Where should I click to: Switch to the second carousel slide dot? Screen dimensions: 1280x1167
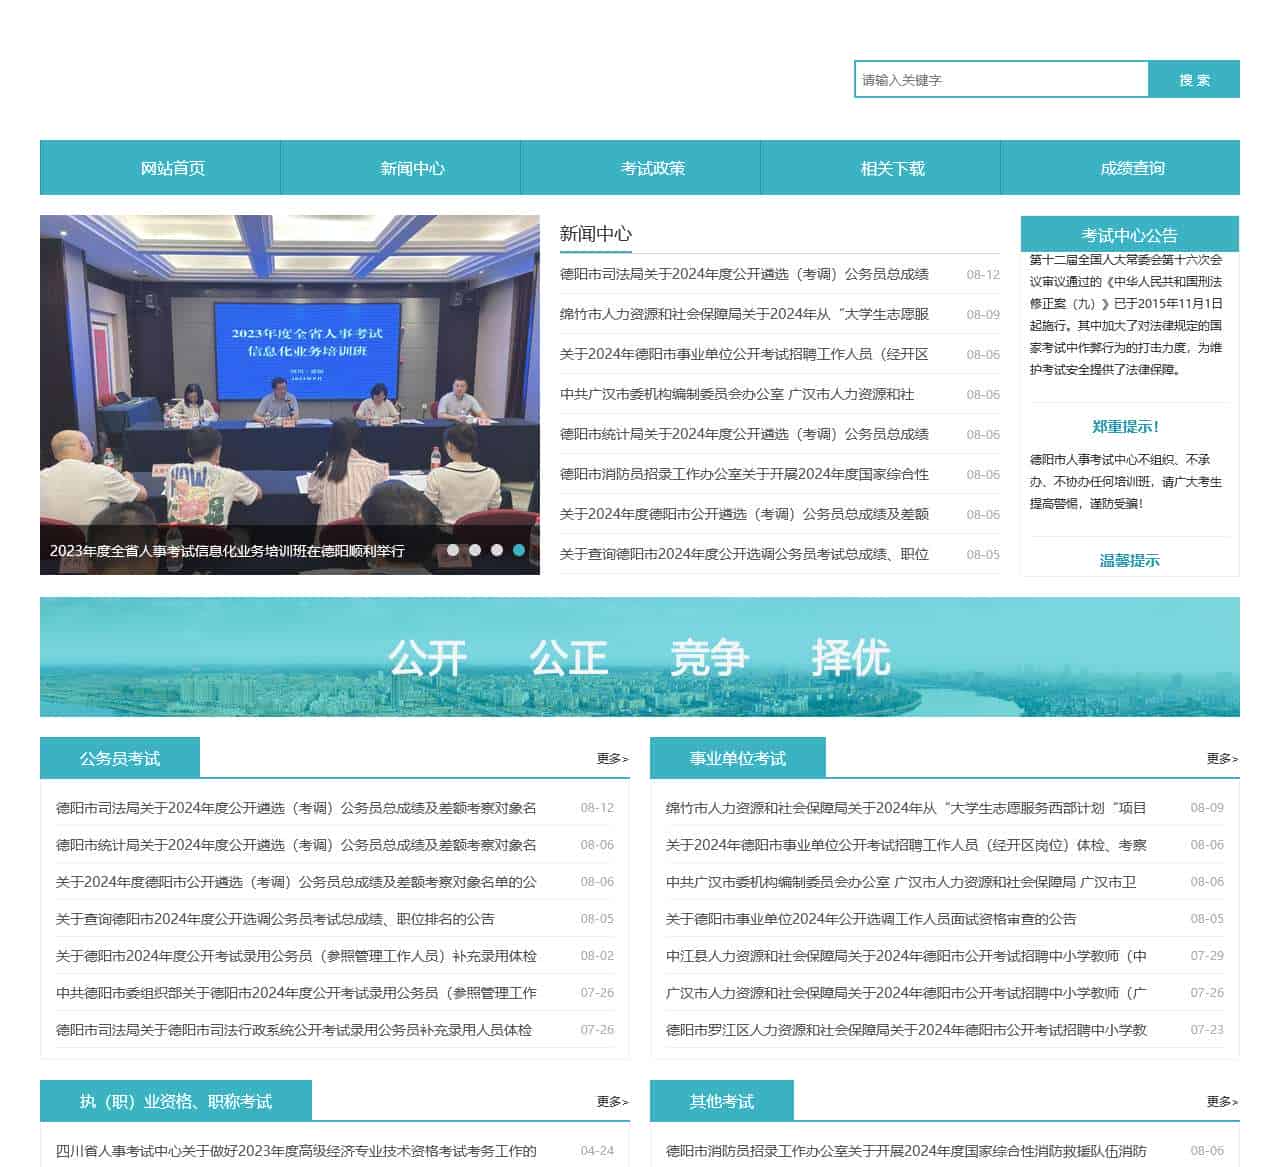475,550
